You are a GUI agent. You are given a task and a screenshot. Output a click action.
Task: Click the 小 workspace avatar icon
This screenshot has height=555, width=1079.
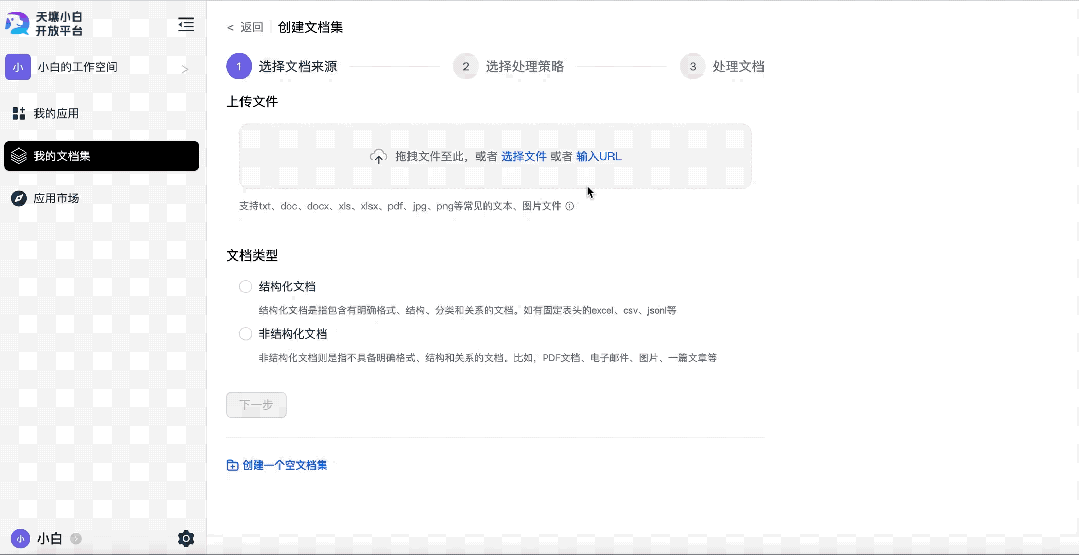[18, 67]
